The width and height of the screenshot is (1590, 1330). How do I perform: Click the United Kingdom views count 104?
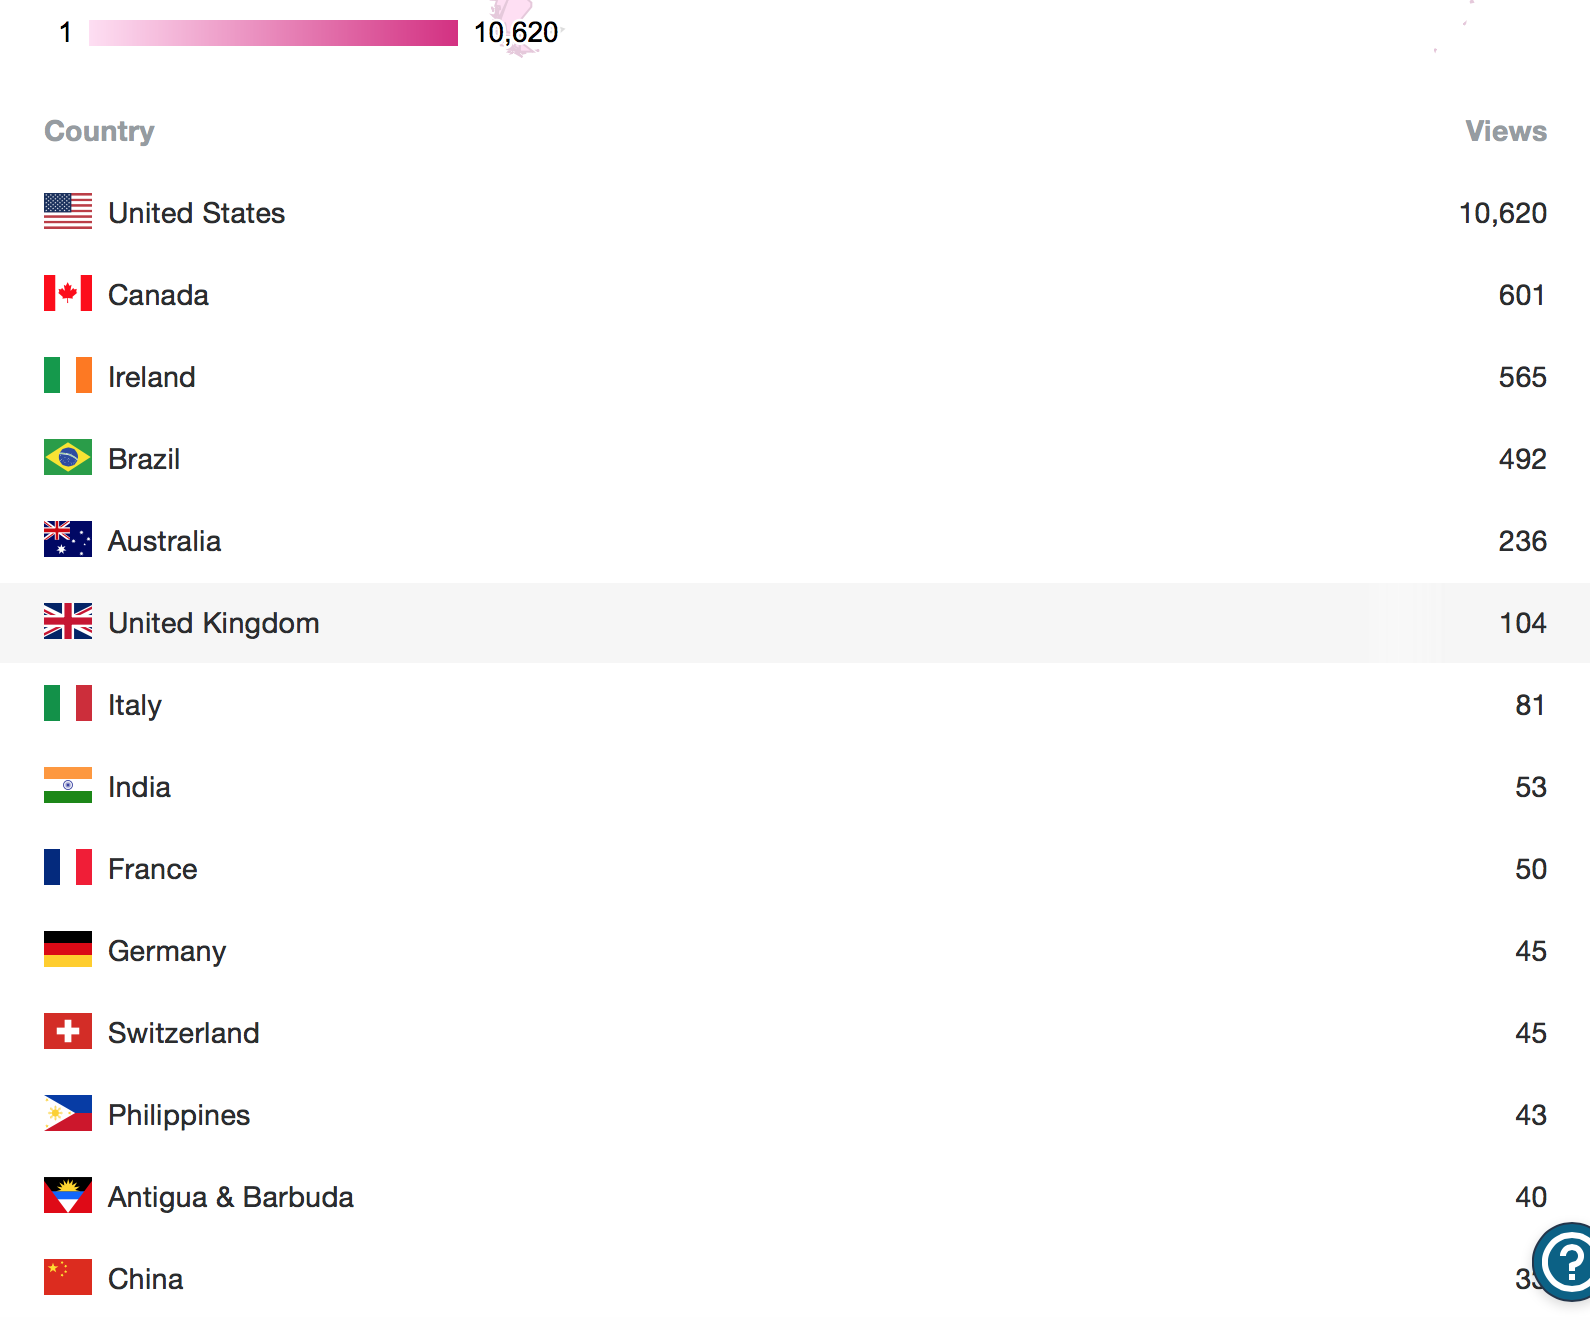click(1522, 623)
